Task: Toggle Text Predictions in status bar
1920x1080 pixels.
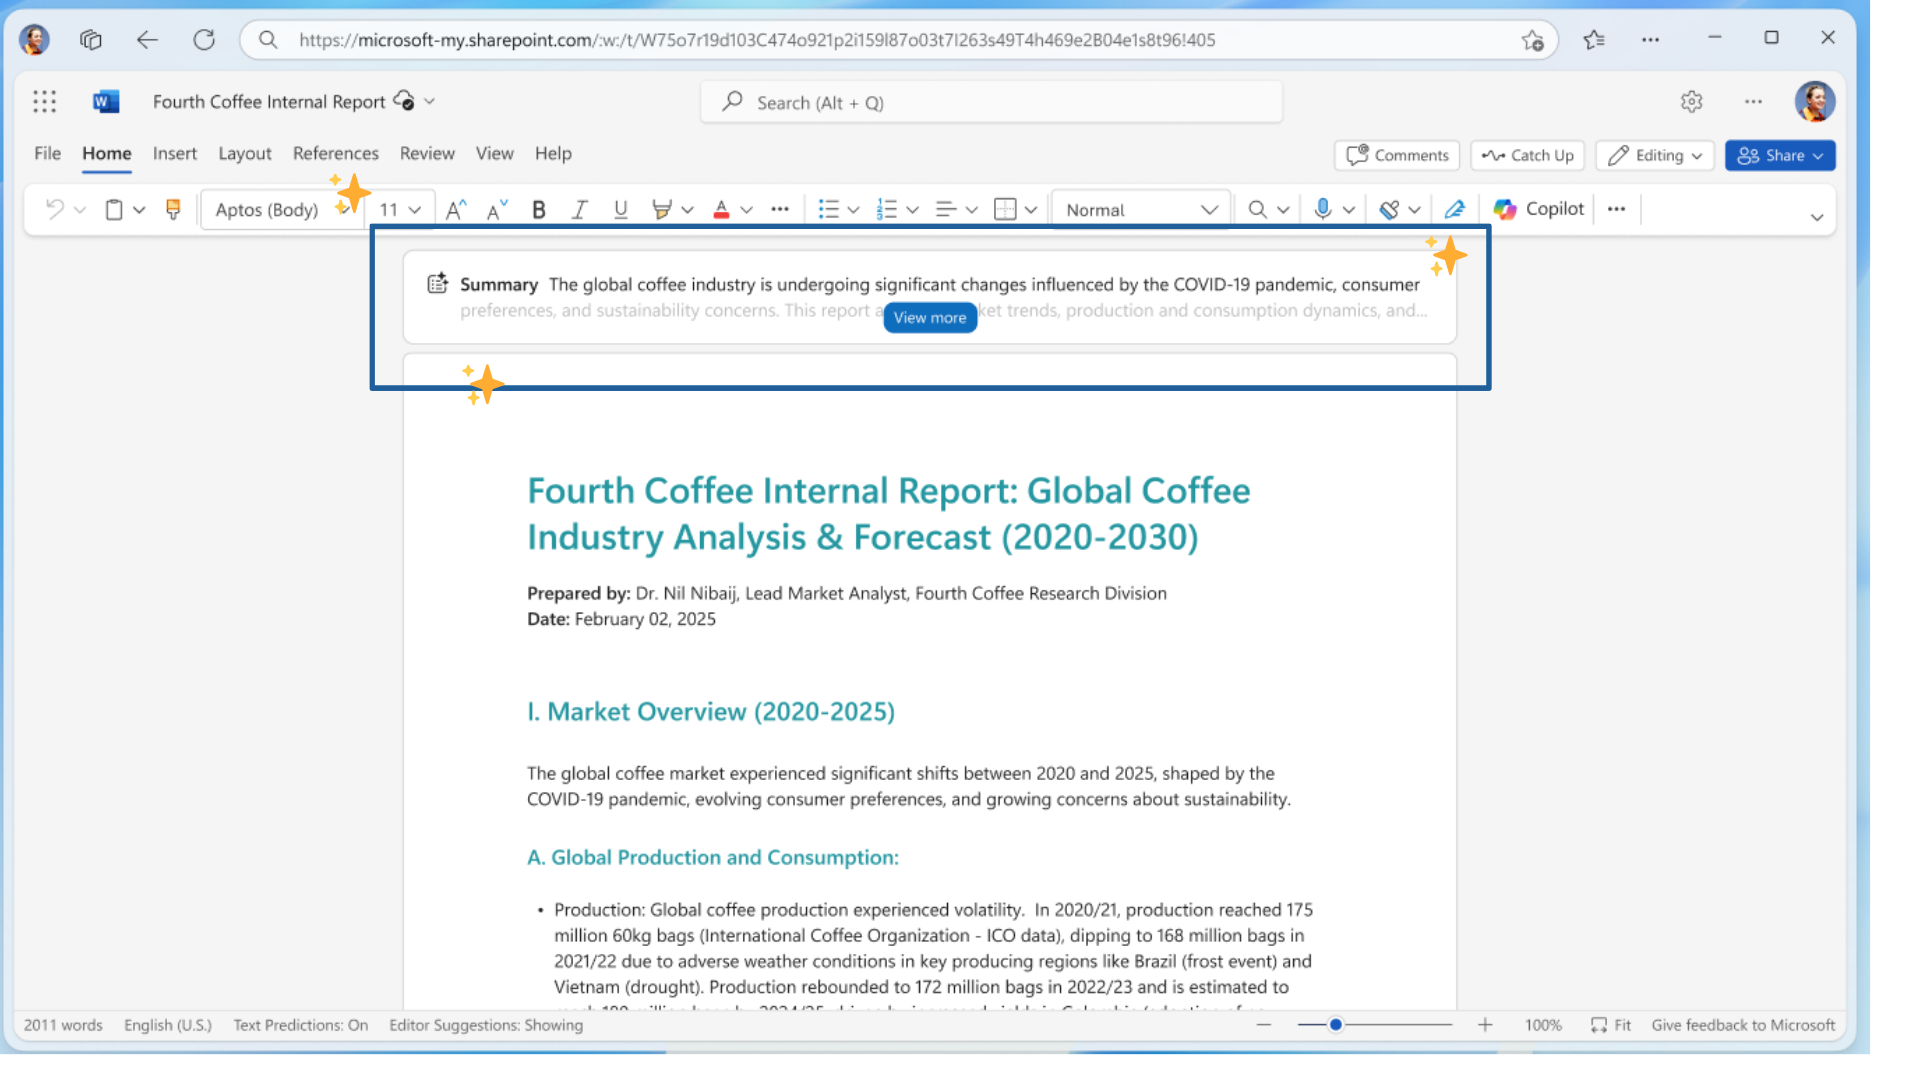Action: [300, 1025]
